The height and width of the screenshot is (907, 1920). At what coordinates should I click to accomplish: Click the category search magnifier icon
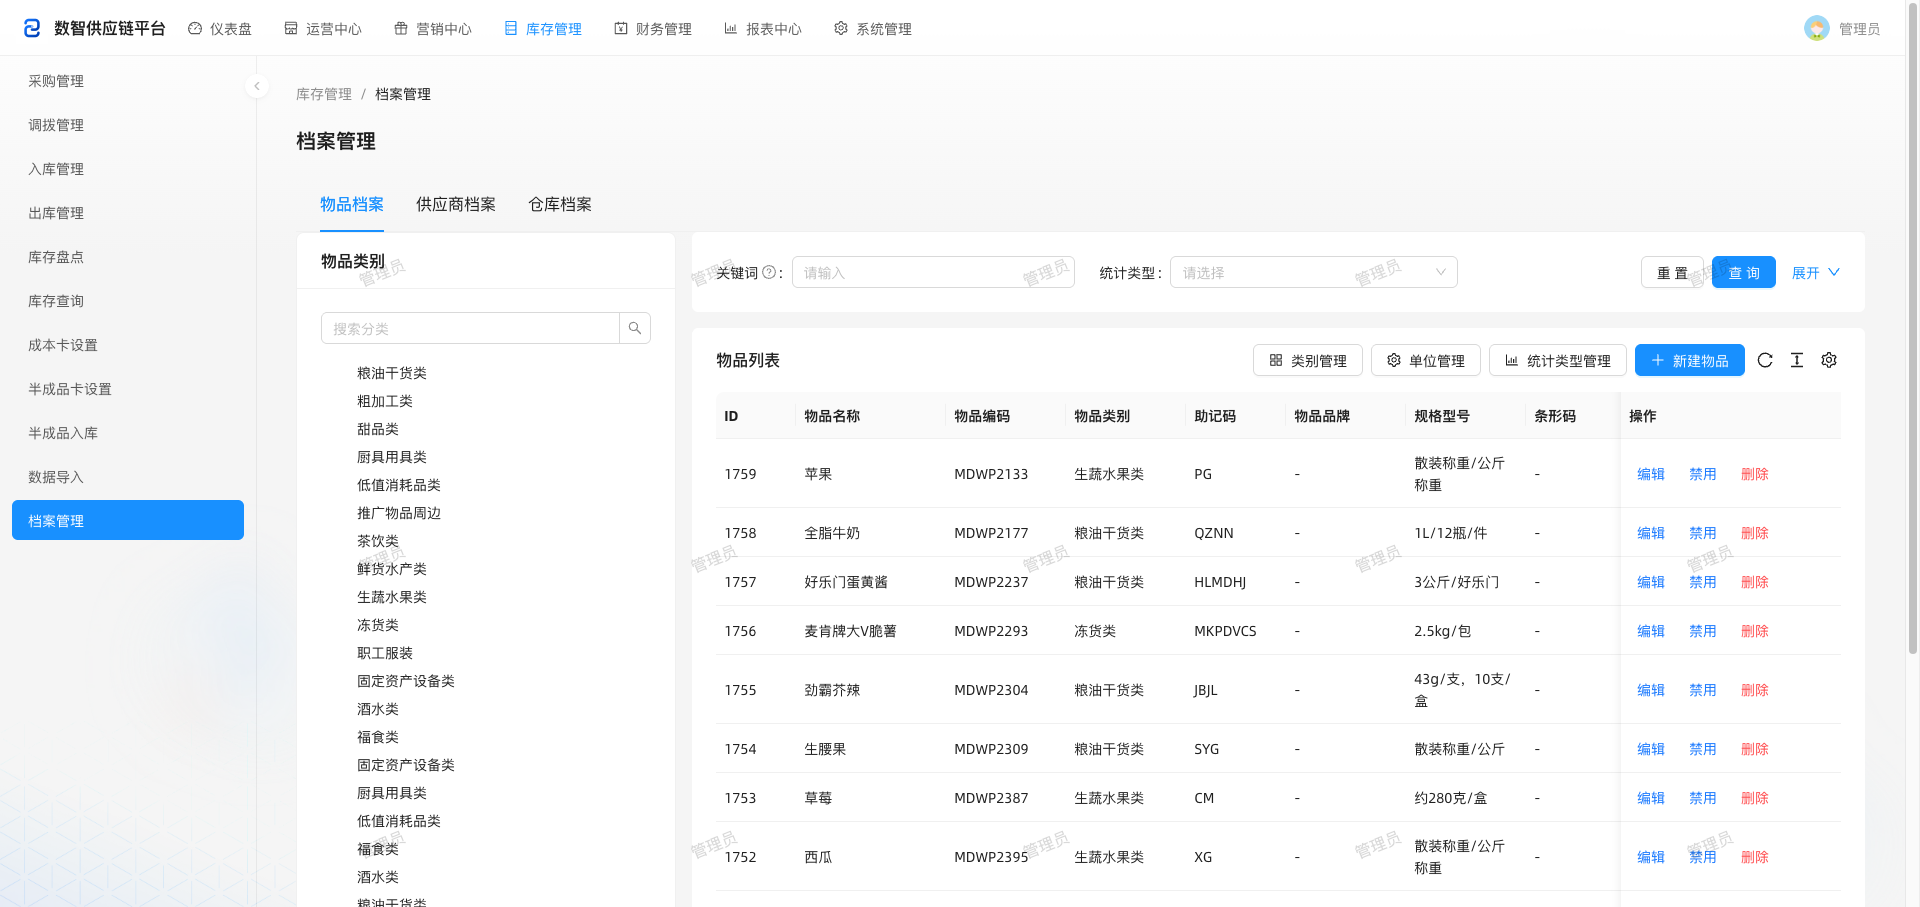click(635, 328)
